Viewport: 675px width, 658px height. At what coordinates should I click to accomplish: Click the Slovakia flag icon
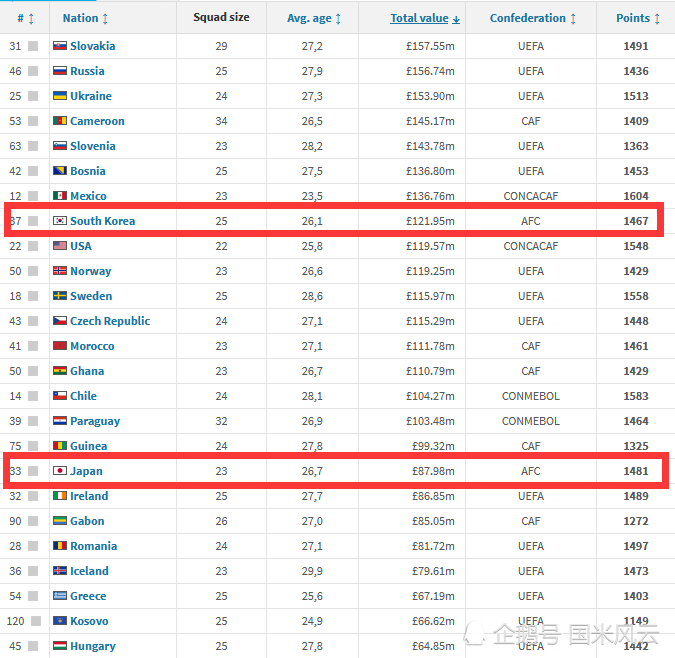point(60,46)
